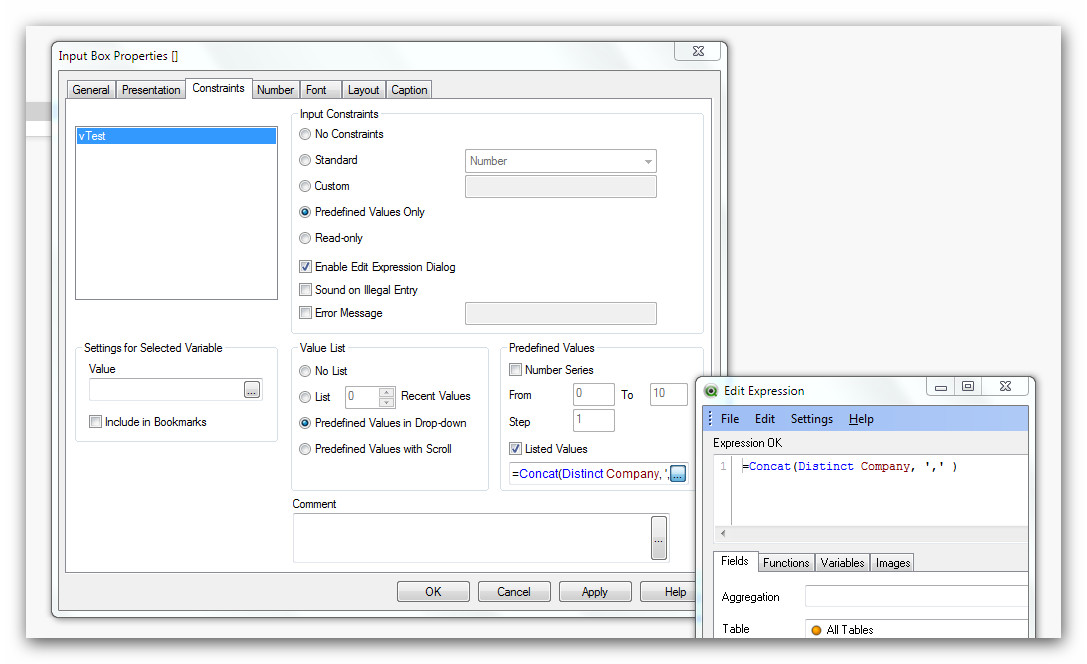This screenshot has height=664, width=1087.
Task: Open File menu in Edit Expression
Action: 730,419
